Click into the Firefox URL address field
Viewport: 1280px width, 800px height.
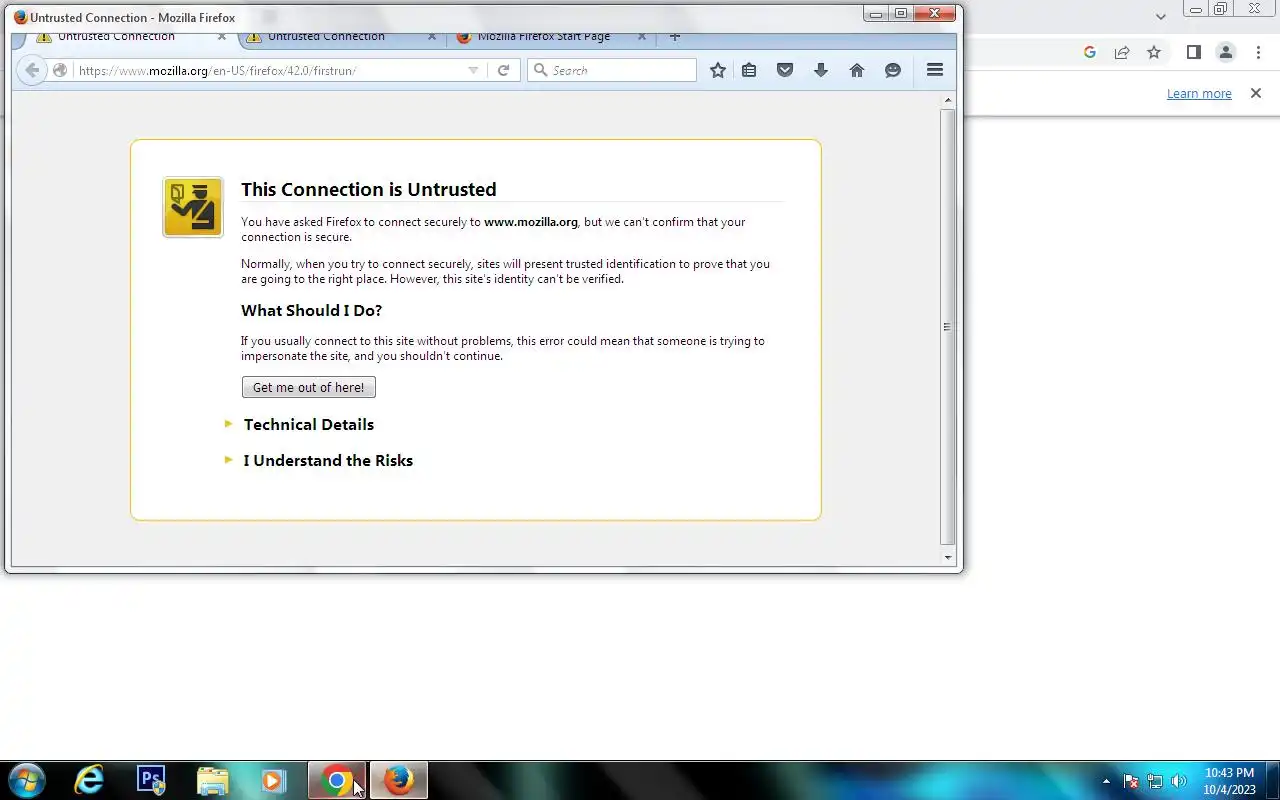coord(270,70)
